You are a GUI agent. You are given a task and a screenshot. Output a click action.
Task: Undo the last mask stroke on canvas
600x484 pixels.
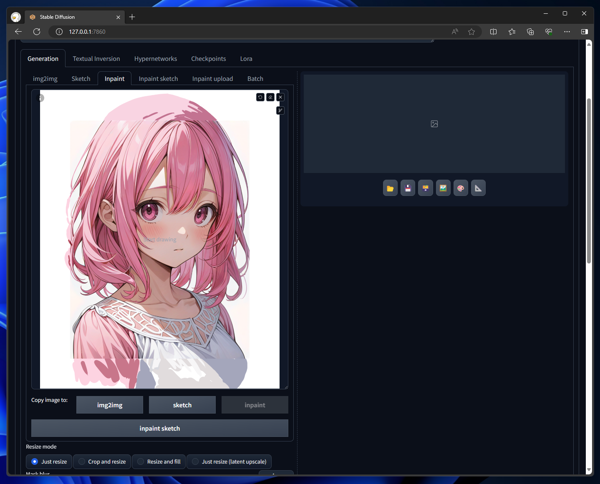260,97
